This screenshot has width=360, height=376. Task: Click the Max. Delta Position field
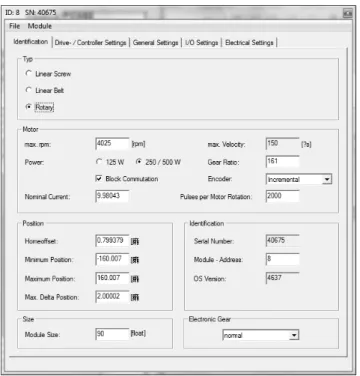(112, 297)
